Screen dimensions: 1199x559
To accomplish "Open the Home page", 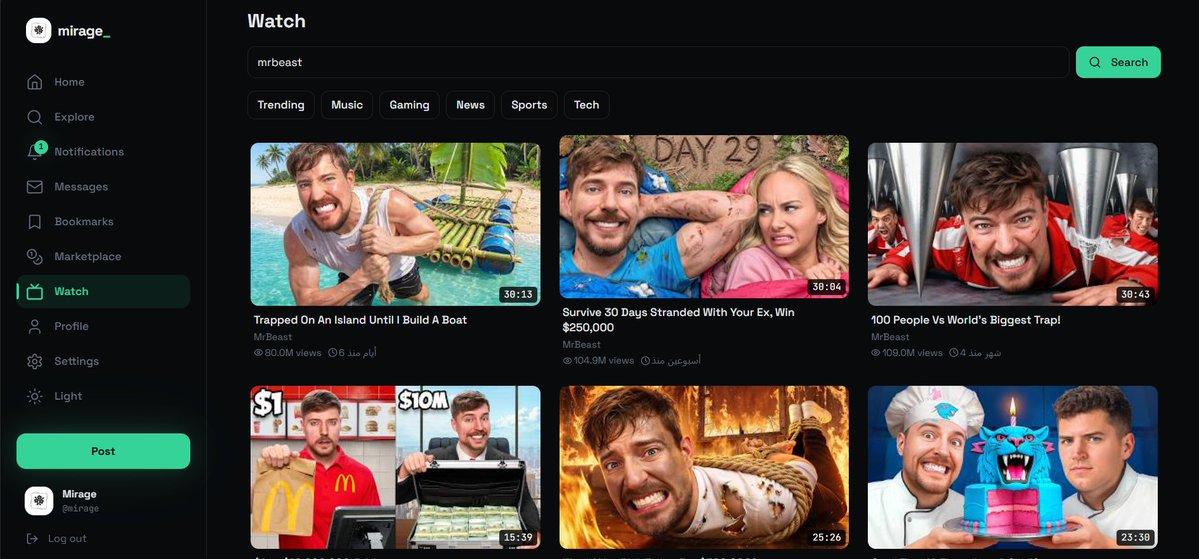I will click(103, 82).
